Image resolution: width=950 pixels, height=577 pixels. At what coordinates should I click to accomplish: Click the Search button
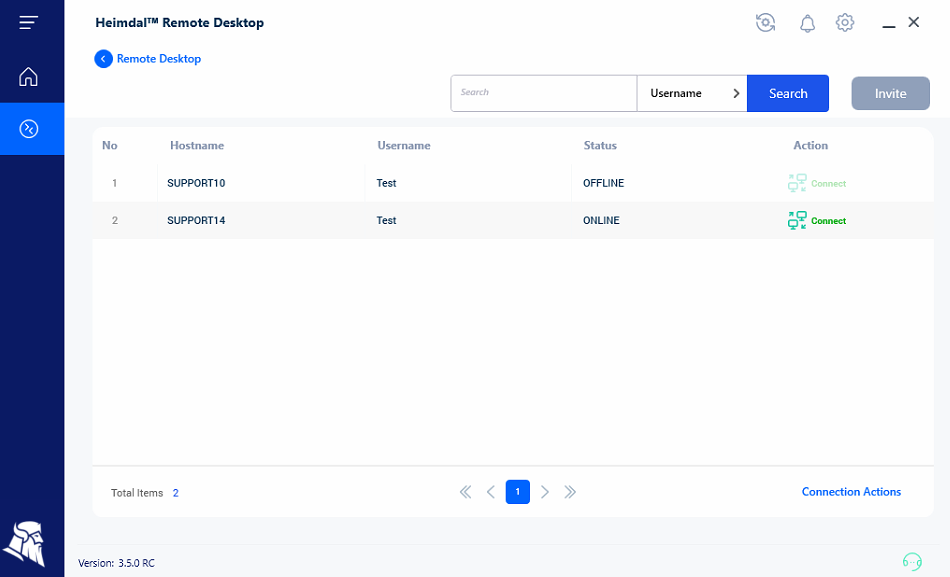[788, 92]
